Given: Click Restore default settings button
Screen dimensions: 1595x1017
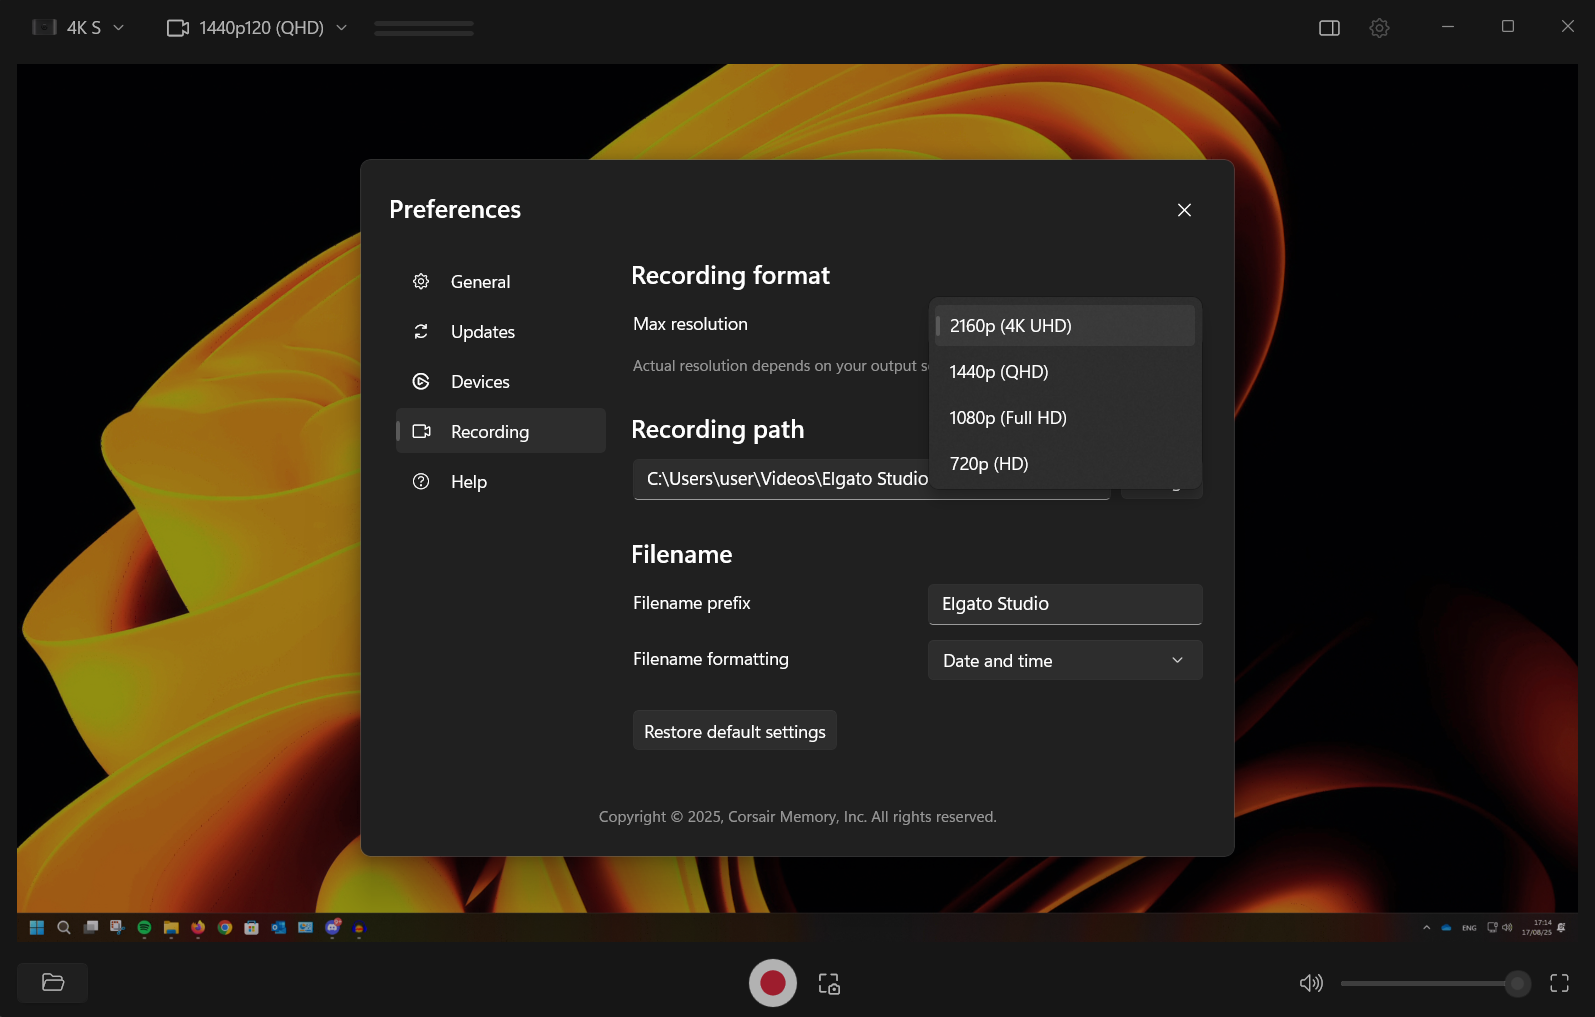Looking at the screenshot, I should (734, 732).
